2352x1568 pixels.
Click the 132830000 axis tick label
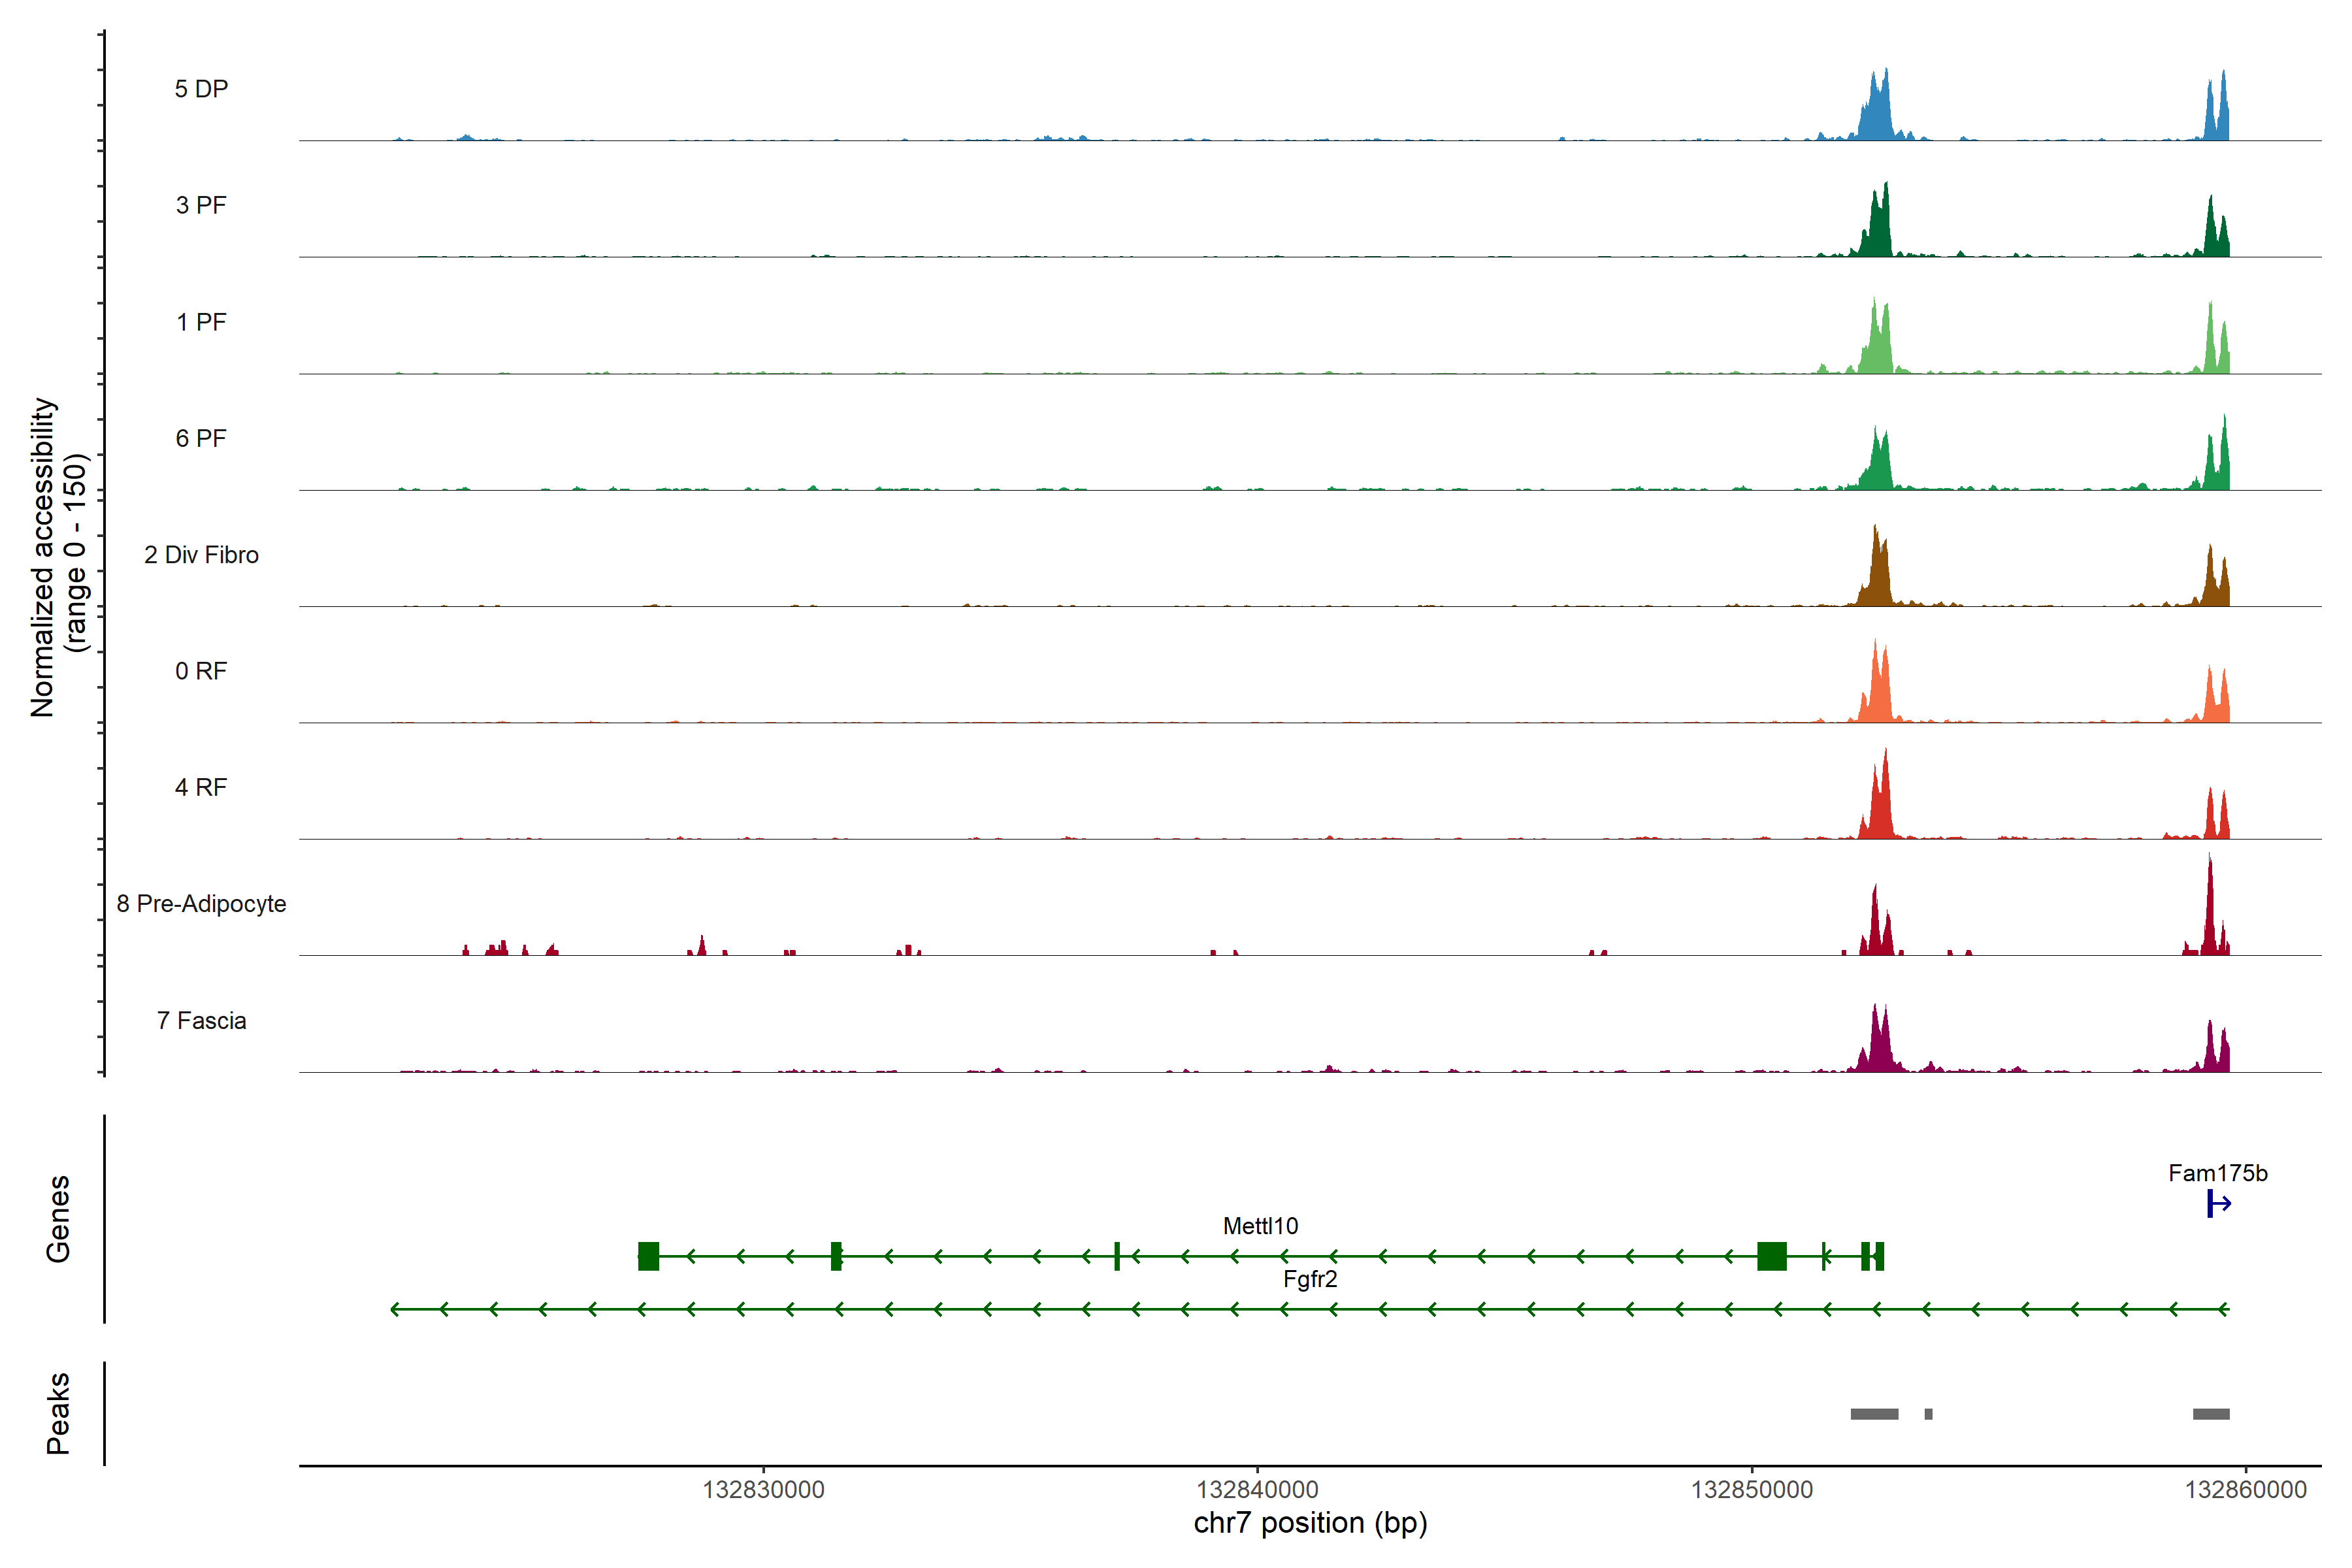(763, 1490)
